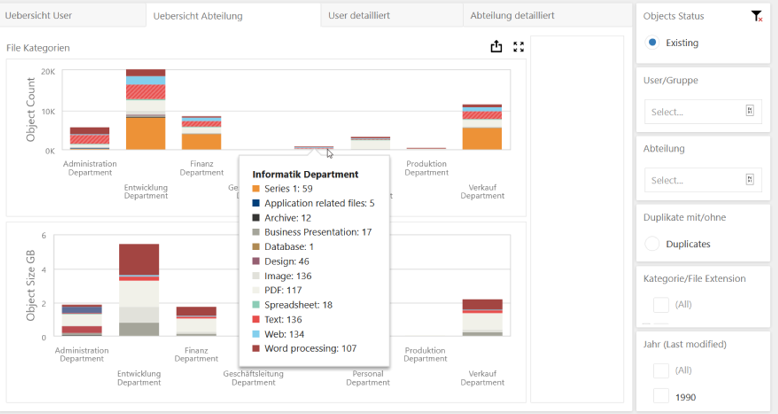Click orange Series 1 swatch in tooltip
The image size is (778, 414).
coord(256,188)
